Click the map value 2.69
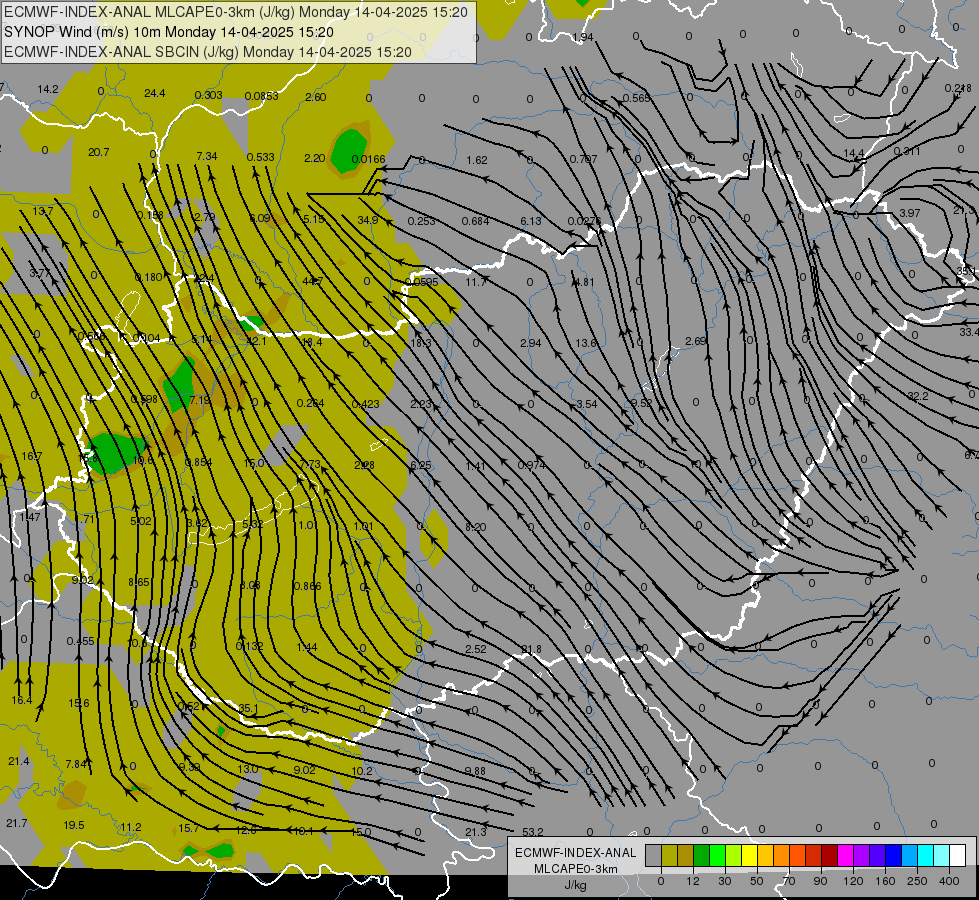Image resolution: width=979 pixels, height=900 pixels. coord(696,341)
